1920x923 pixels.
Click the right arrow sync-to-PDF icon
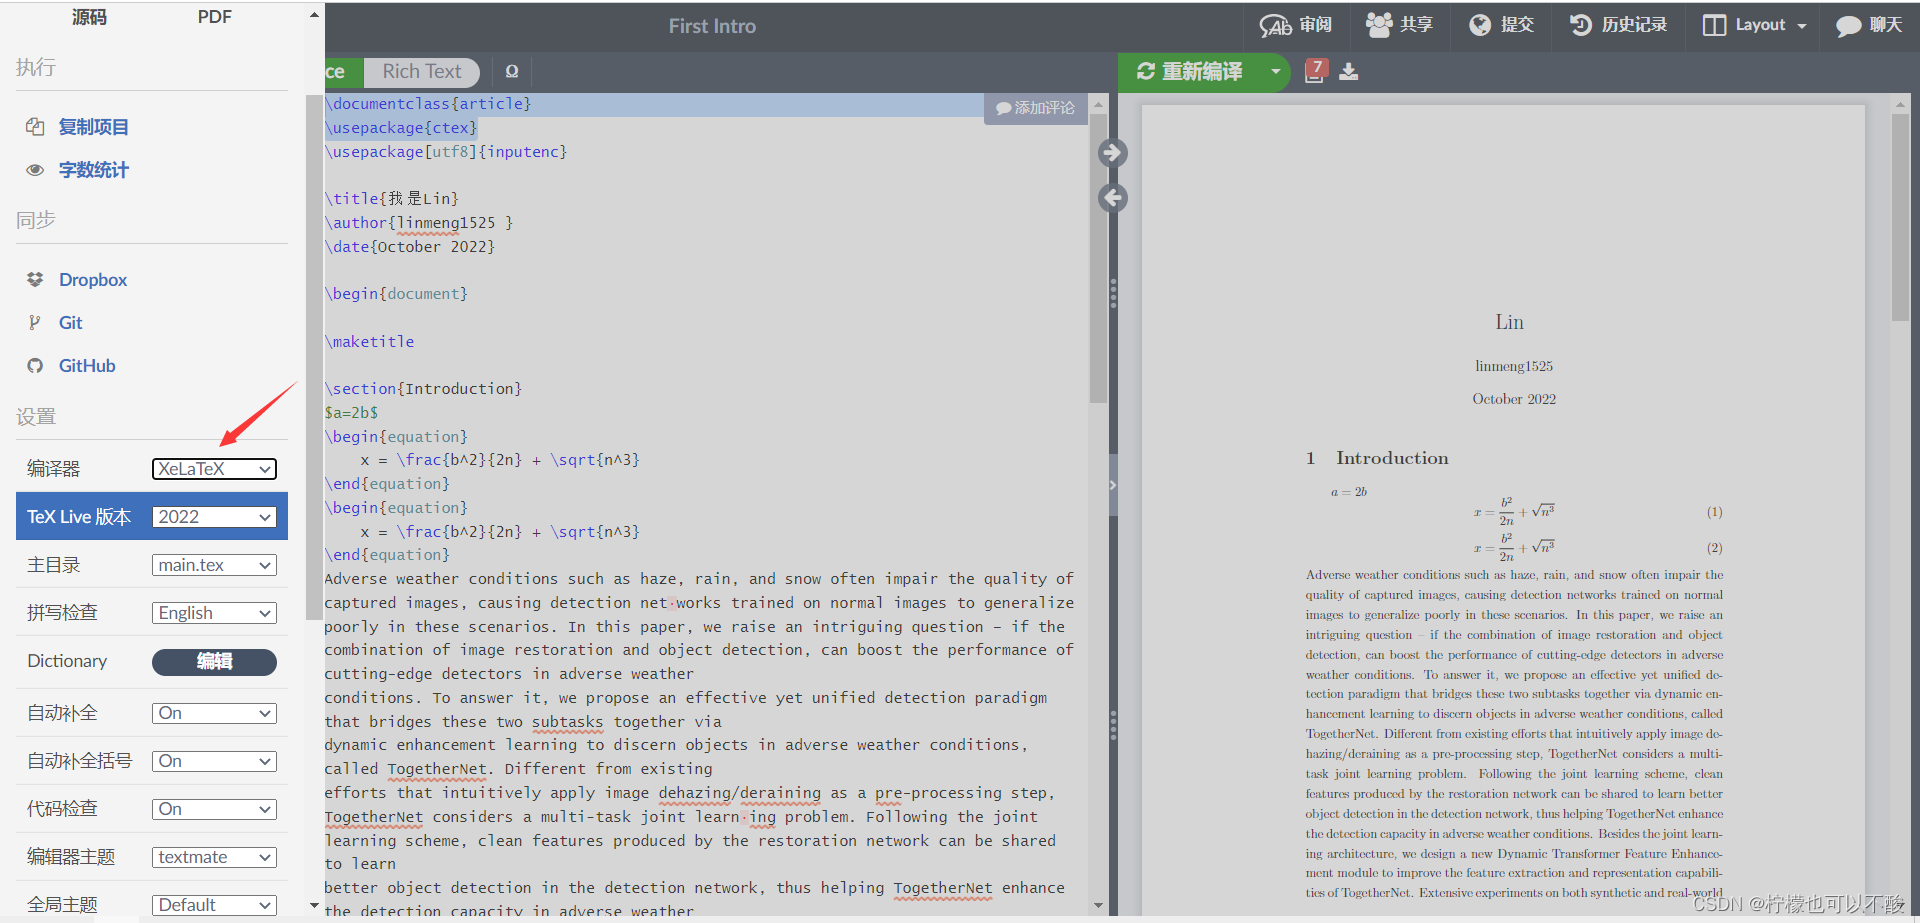pyautogui.click(x=1113, y=153)
